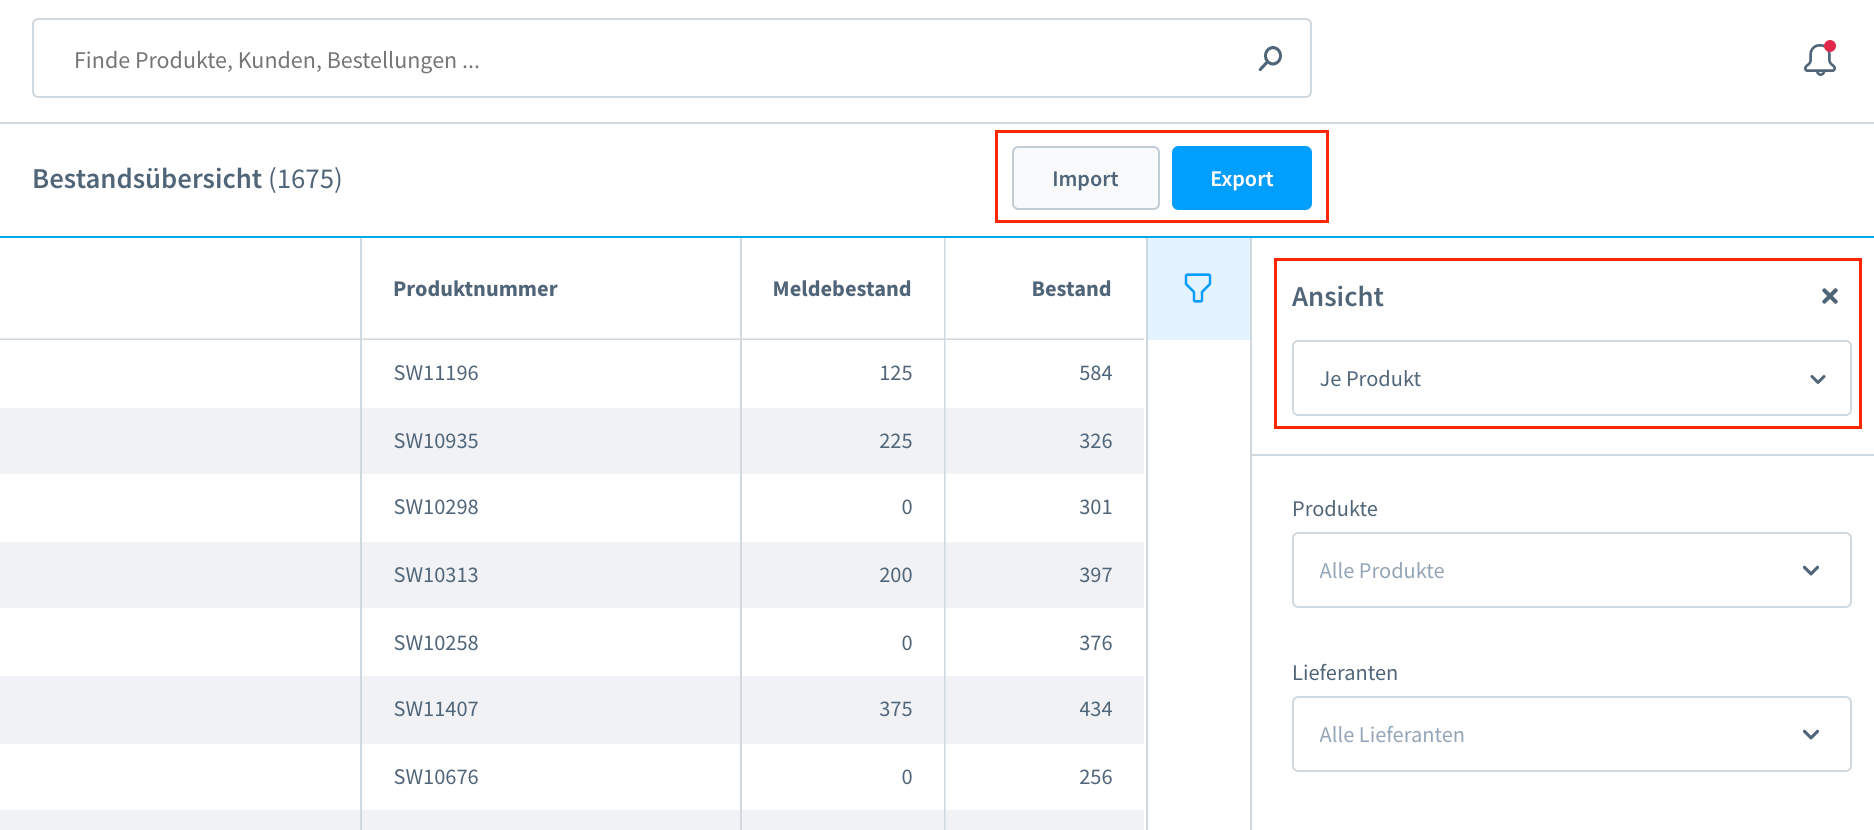The image size is (1874, 830).
Task: Open the Alle Produkte dropdown
Action: (1570, 570)
